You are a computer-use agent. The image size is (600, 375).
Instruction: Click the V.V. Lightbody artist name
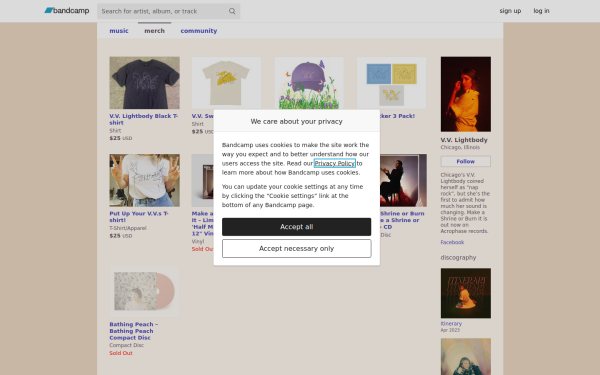464,140
